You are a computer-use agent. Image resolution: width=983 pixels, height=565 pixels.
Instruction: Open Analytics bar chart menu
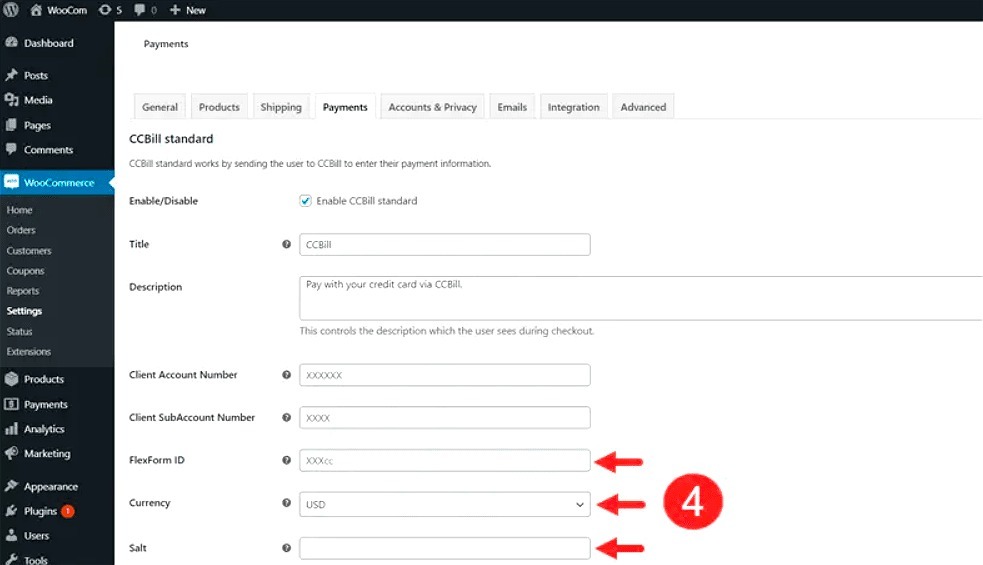coord(11,429)
